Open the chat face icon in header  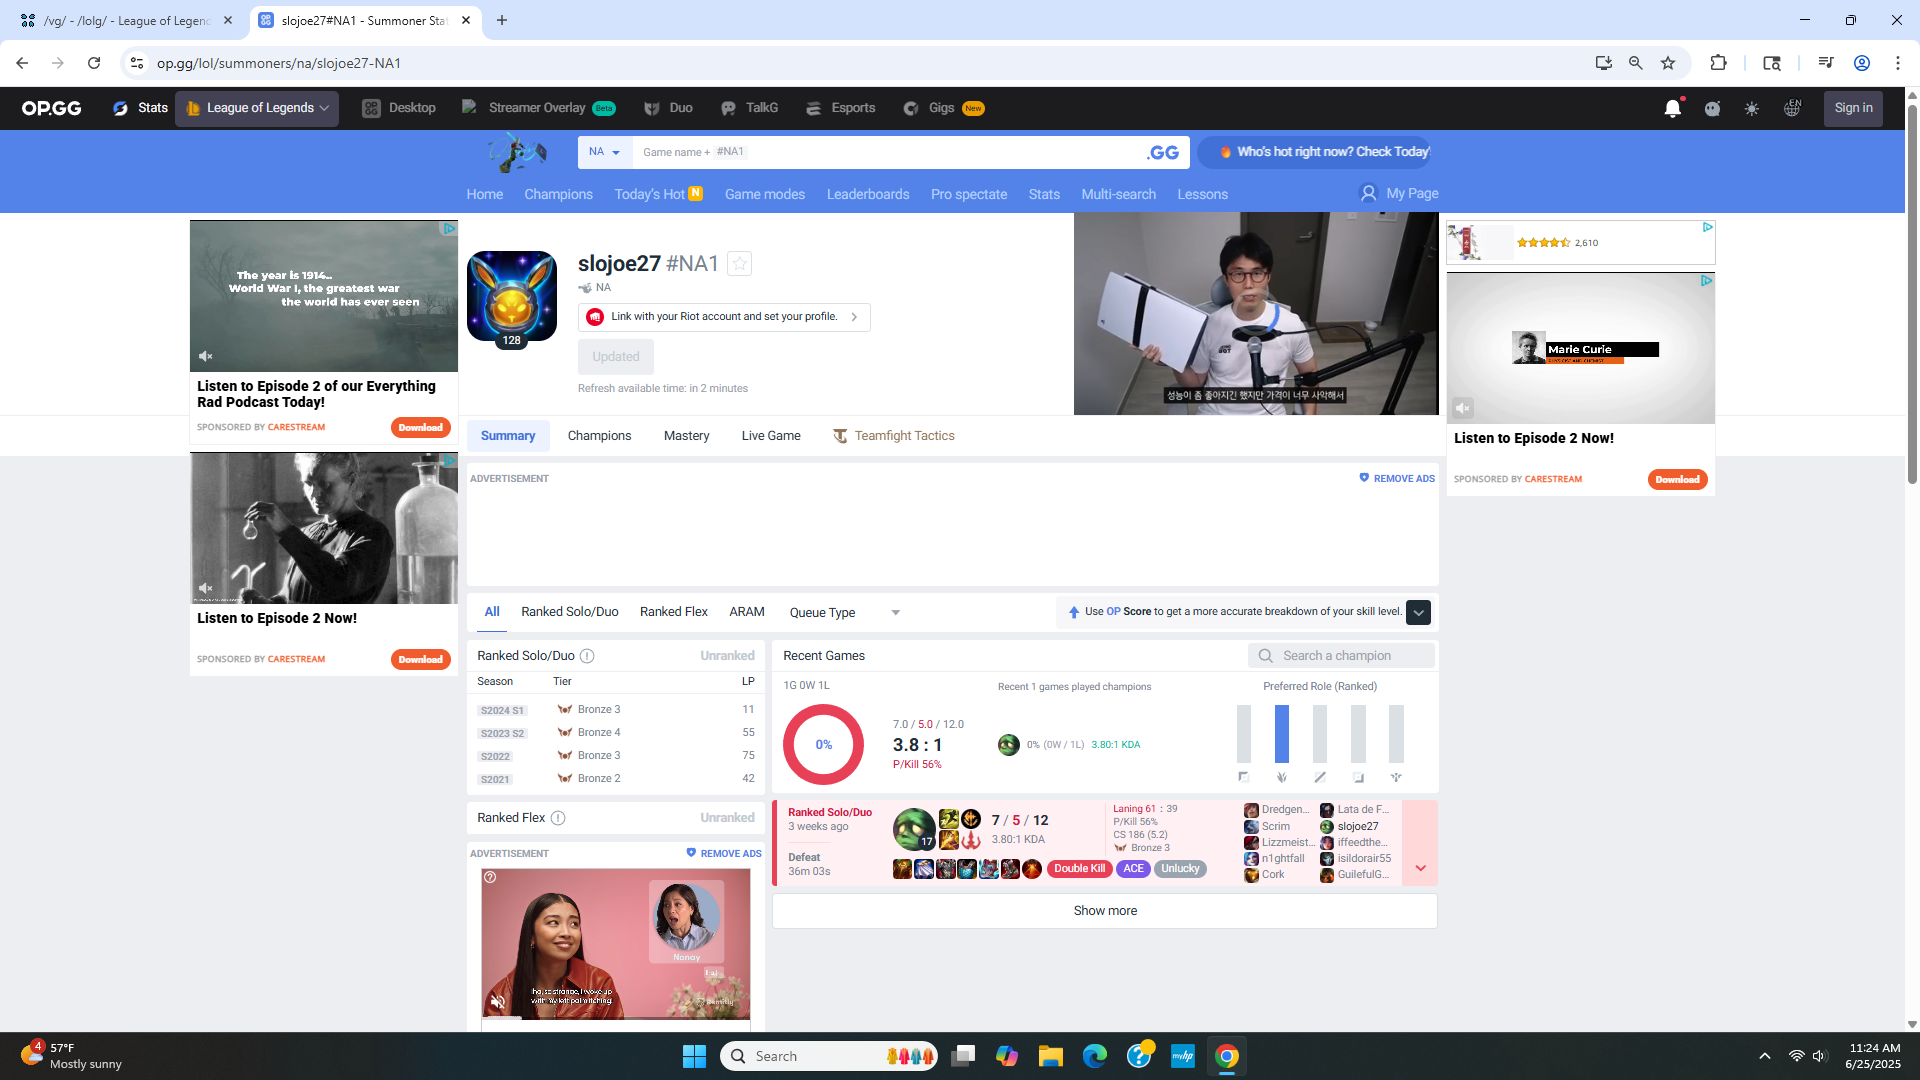[x=1712, y=108]
